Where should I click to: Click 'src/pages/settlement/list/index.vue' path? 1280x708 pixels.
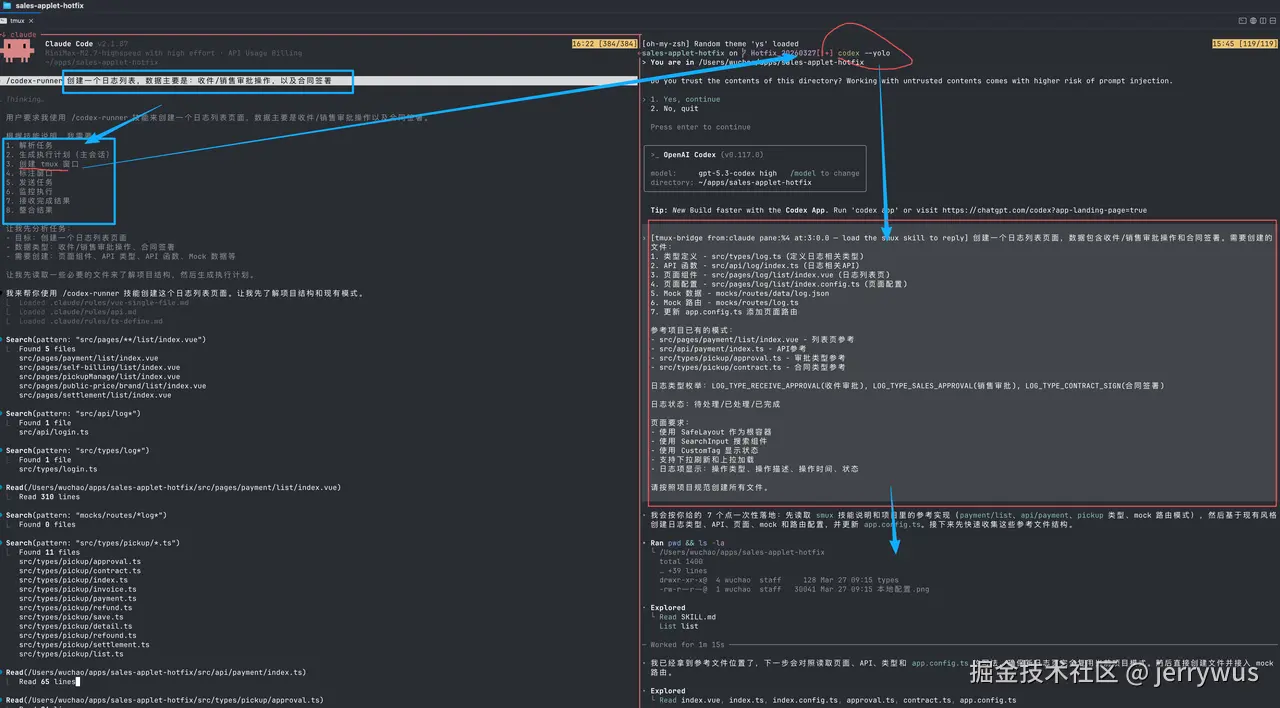point(94,395)
